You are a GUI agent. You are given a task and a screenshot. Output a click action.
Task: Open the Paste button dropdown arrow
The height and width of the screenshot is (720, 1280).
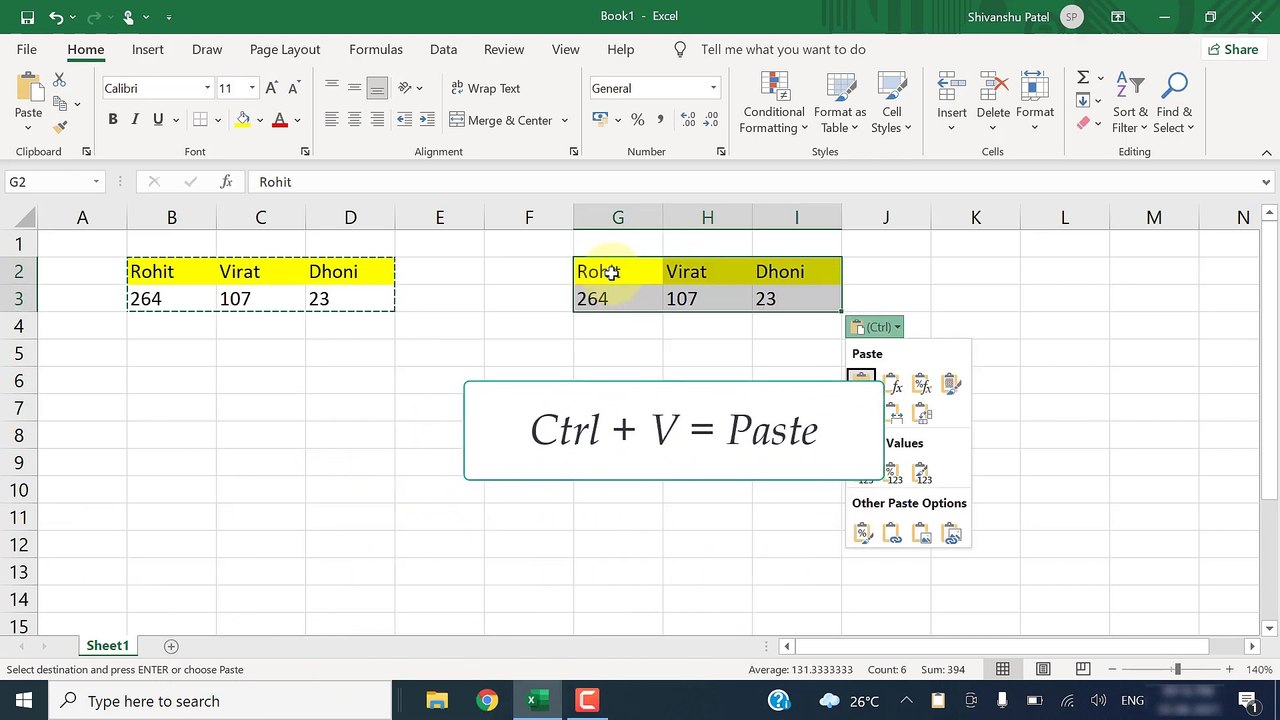(x=28, y=128)
